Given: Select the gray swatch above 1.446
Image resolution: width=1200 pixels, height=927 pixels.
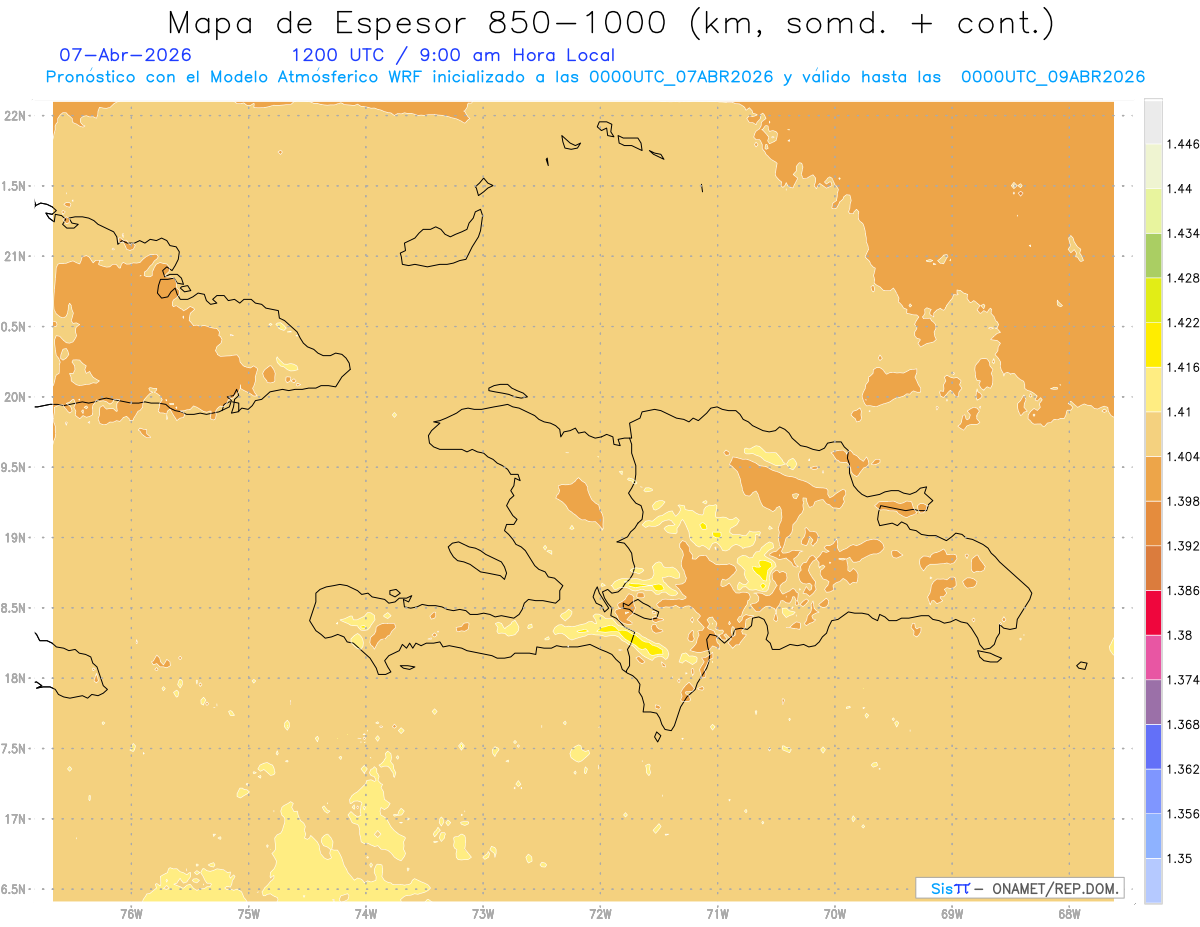Looking at the screenshot, I should pyautogui.click(x=1153, y=121).
